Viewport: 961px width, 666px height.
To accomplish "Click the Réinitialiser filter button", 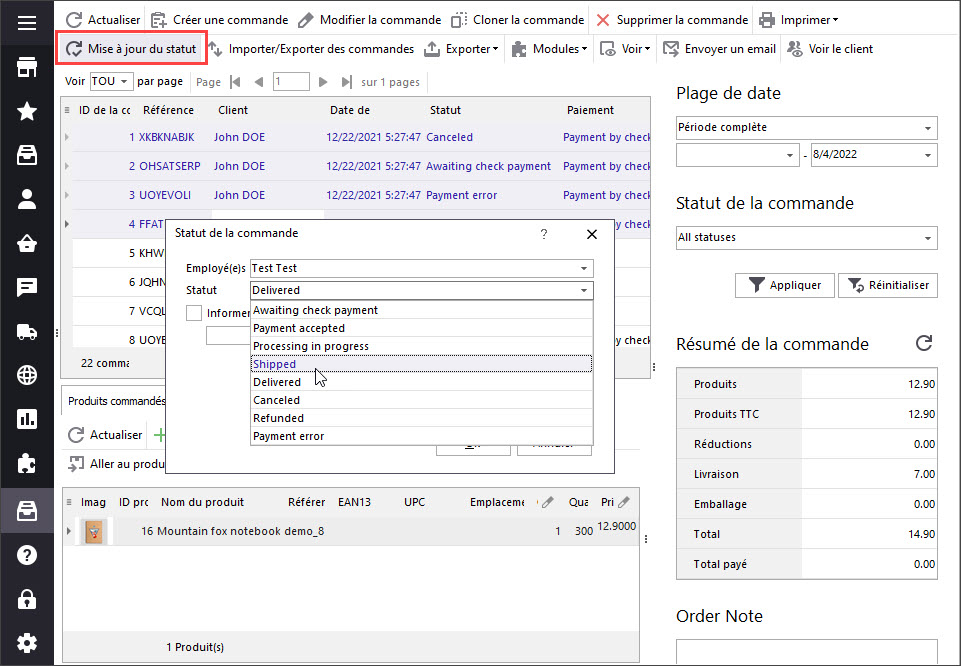I will [887, 285].
